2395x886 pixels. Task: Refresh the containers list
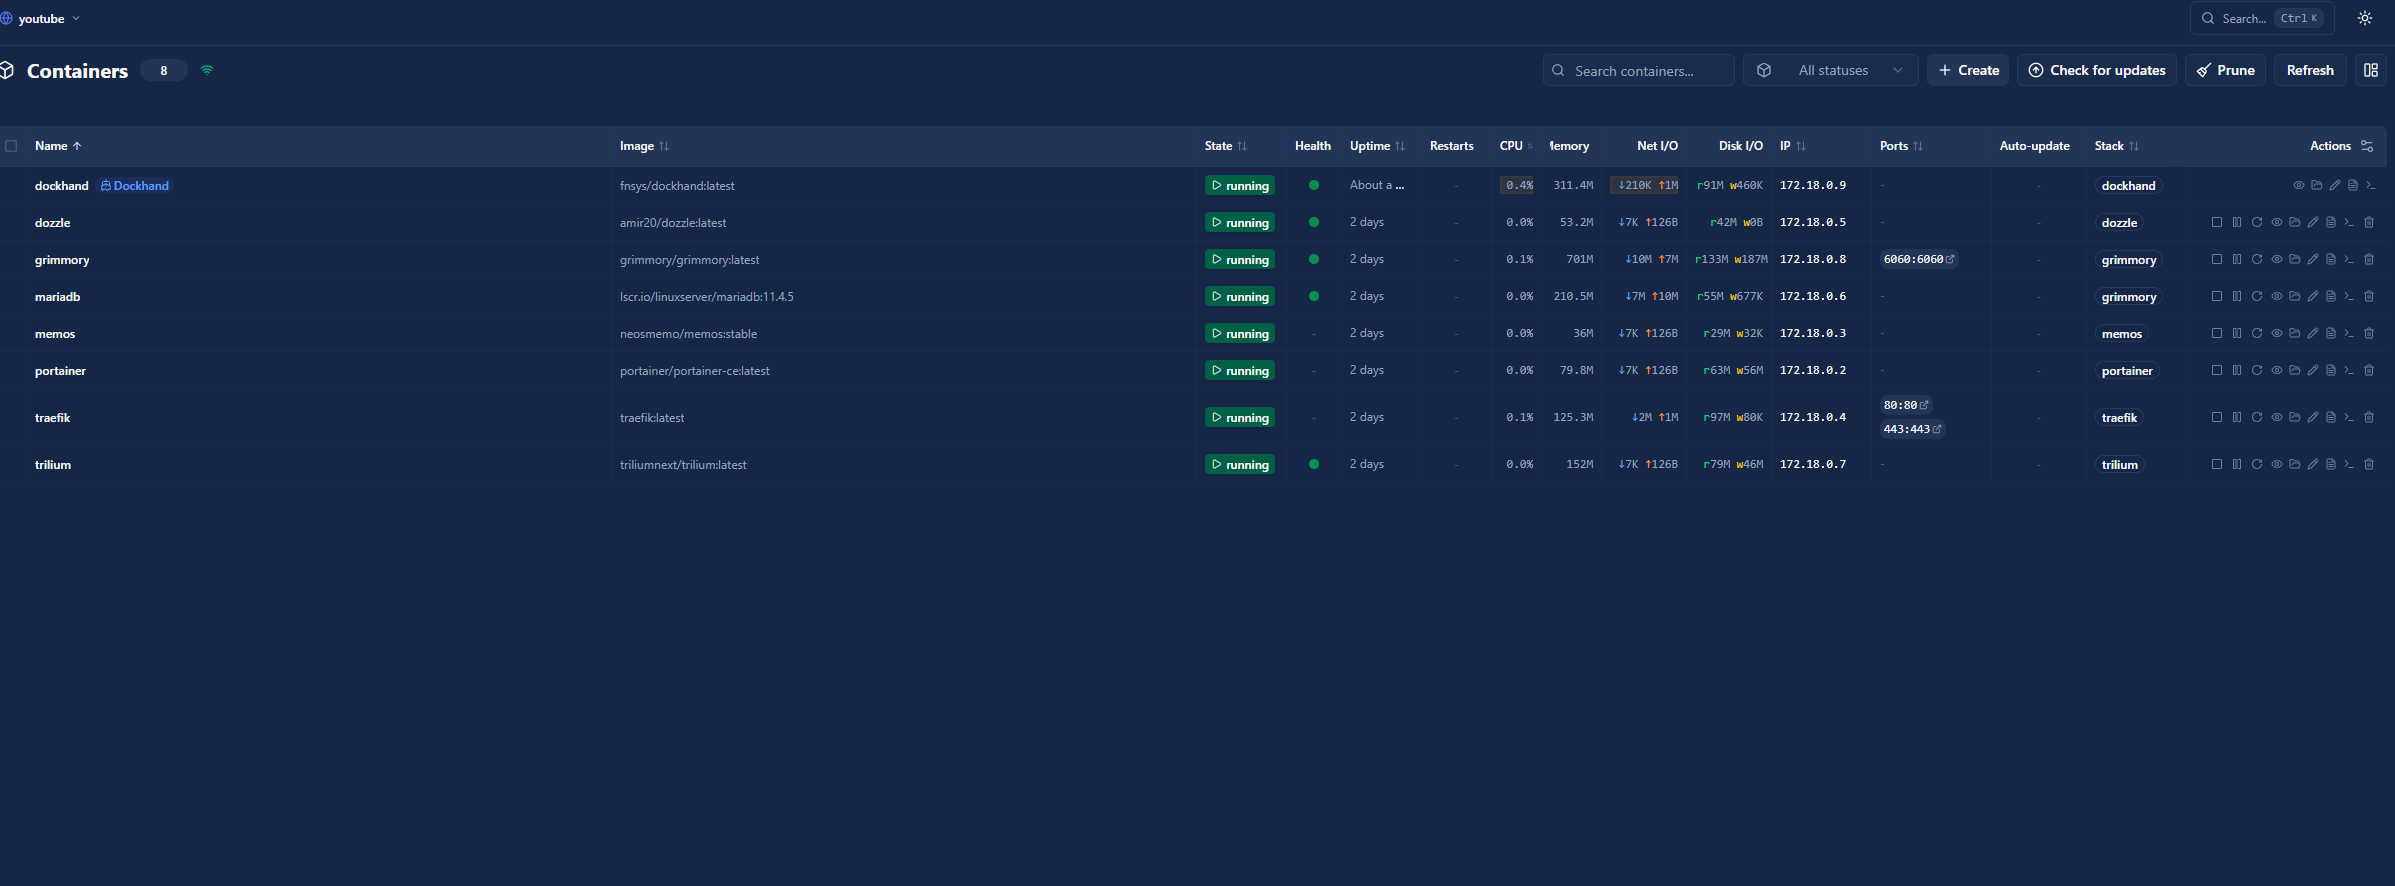click(2310, 70)
